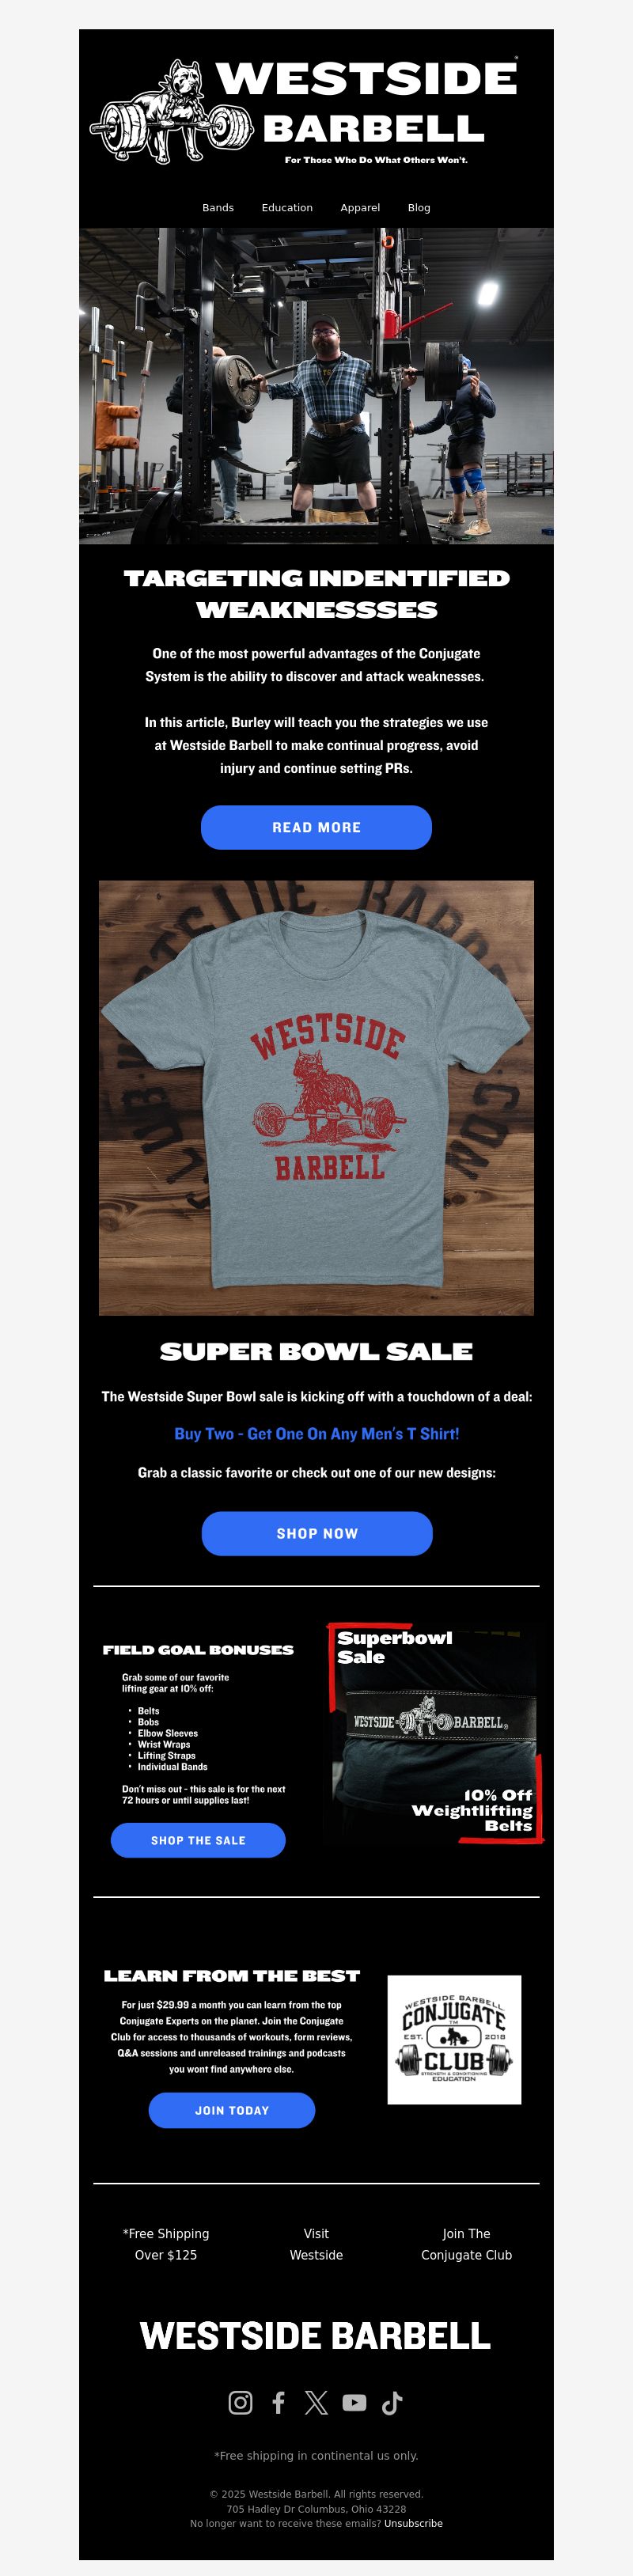This screenshot has width=633, height=2576.
Task: Click the JOIN TODAY button
Action: [x=232, y=2110]
